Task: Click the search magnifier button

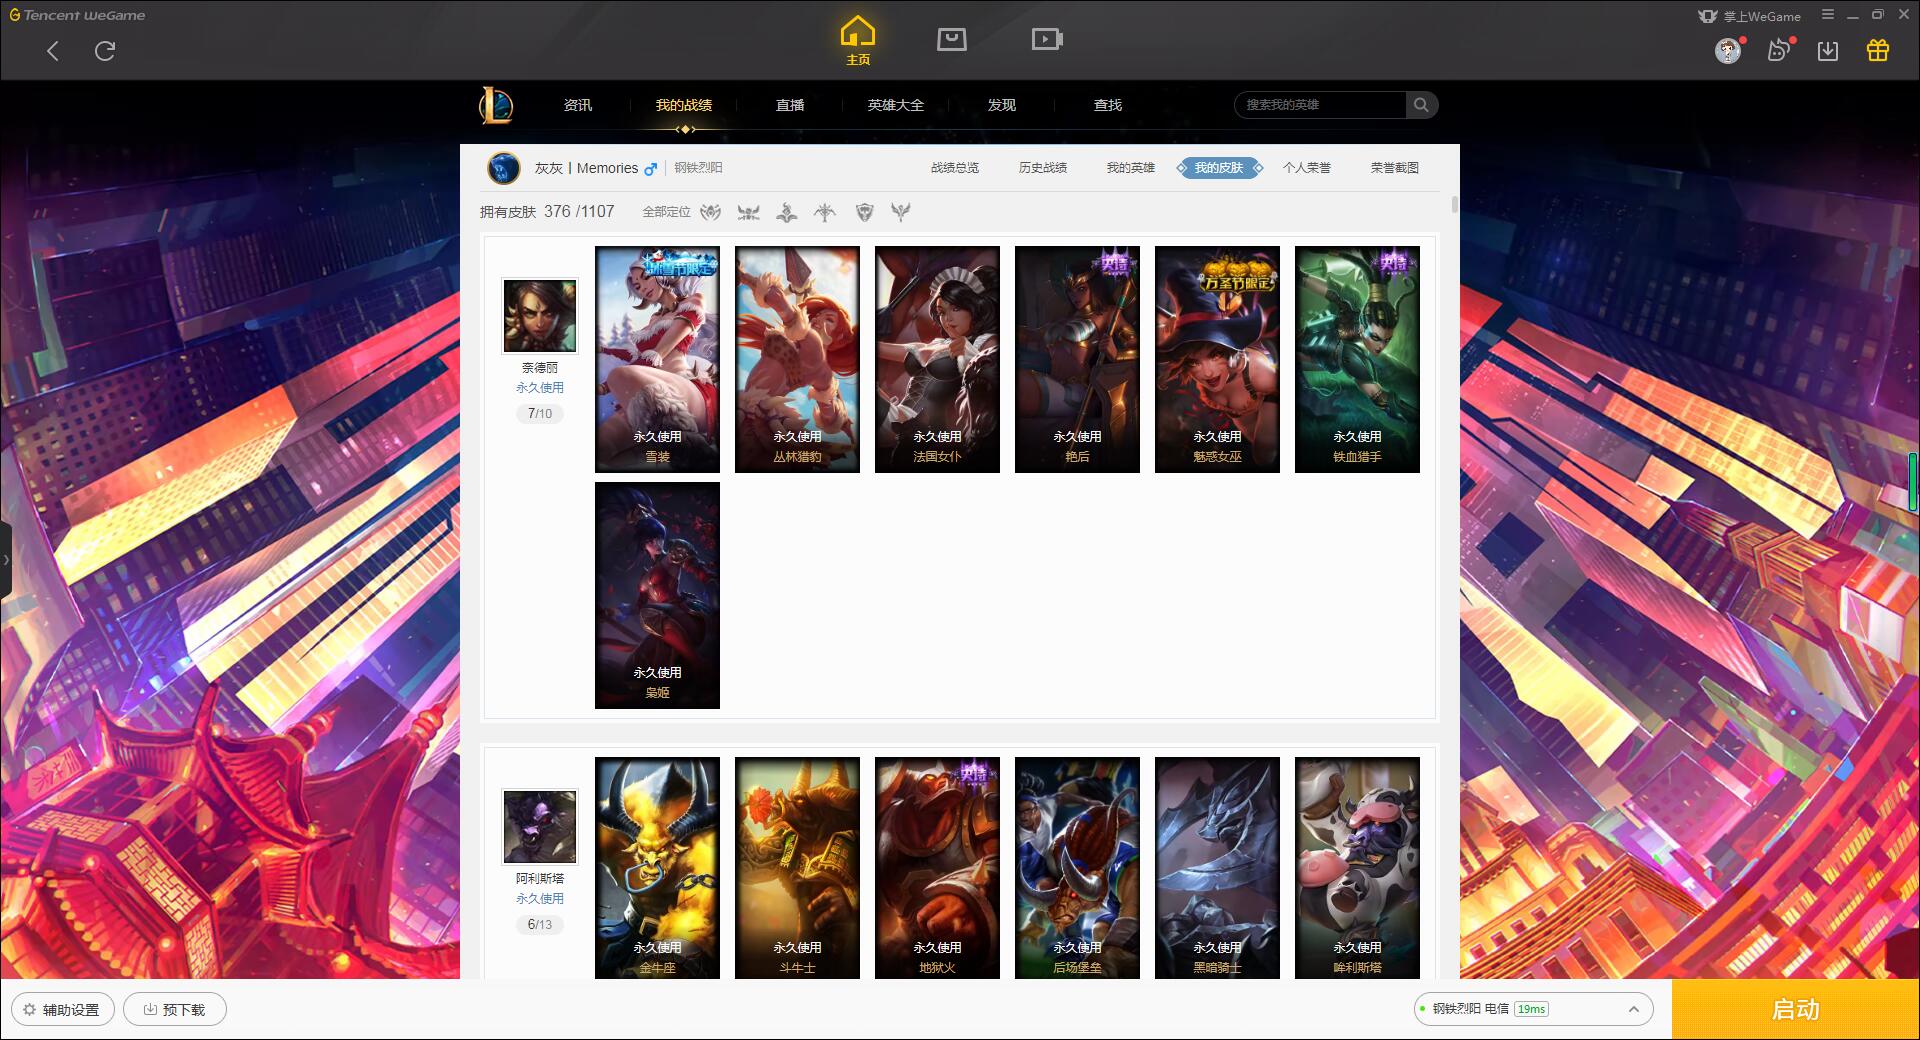Action: (1421, 105)
